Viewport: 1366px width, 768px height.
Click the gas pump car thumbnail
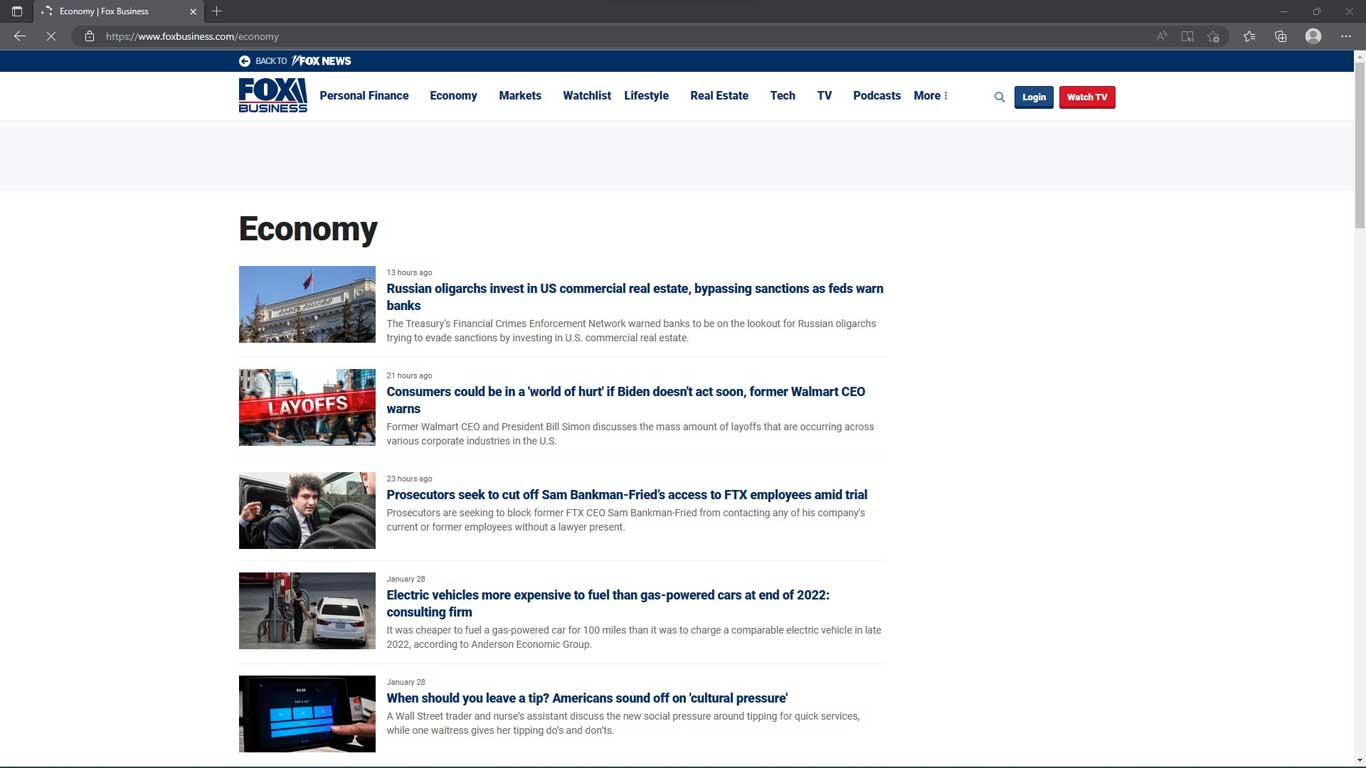[307, 611]
